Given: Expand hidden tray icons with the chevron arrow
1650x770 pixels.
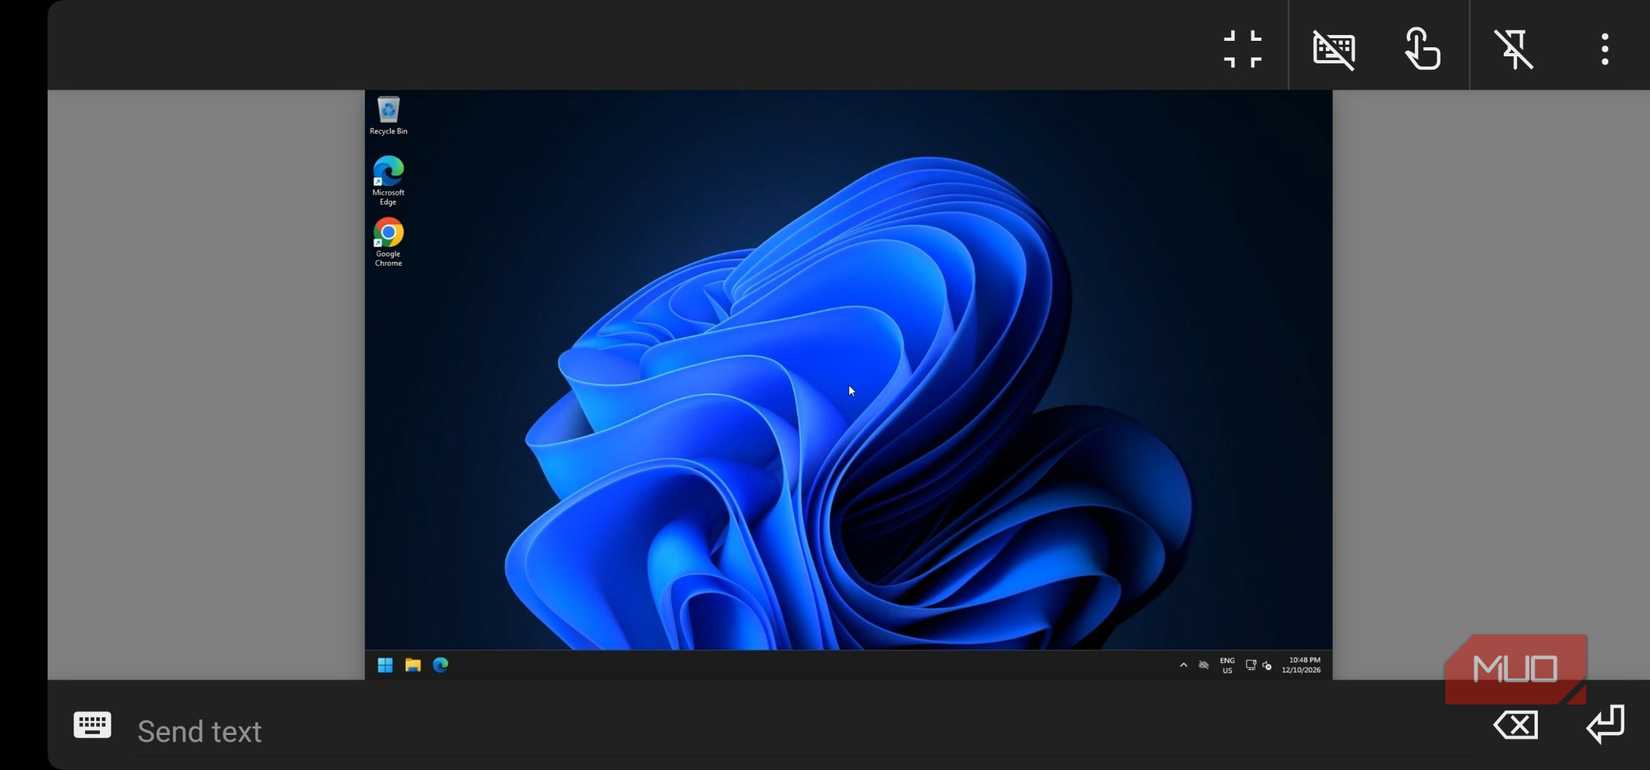Looking at the screenshot, I should tap(1183, 665).
